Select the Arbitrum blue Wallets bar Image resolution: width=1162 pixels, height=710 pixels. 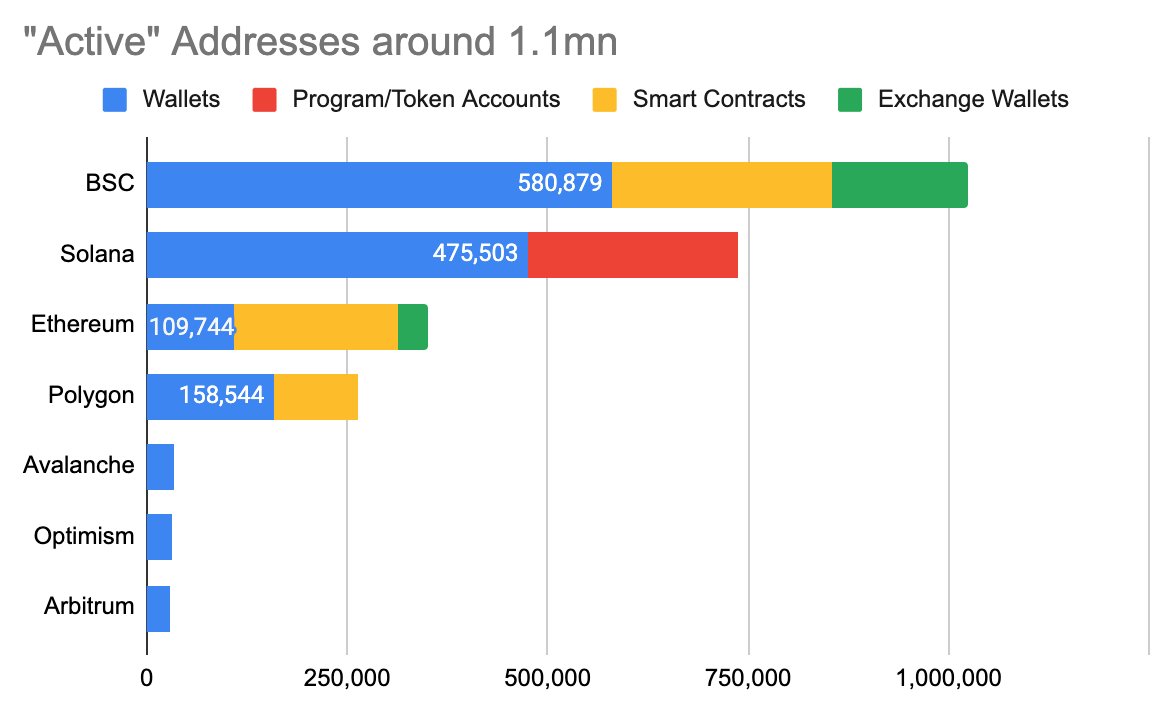159,609
